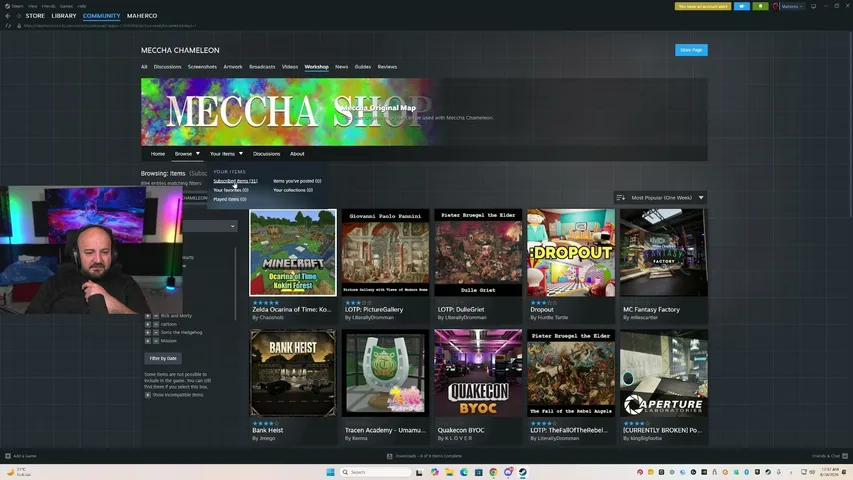853x480 pixels.
Task: Go back with the Steam back arrow
Action: tap(8, 16)
